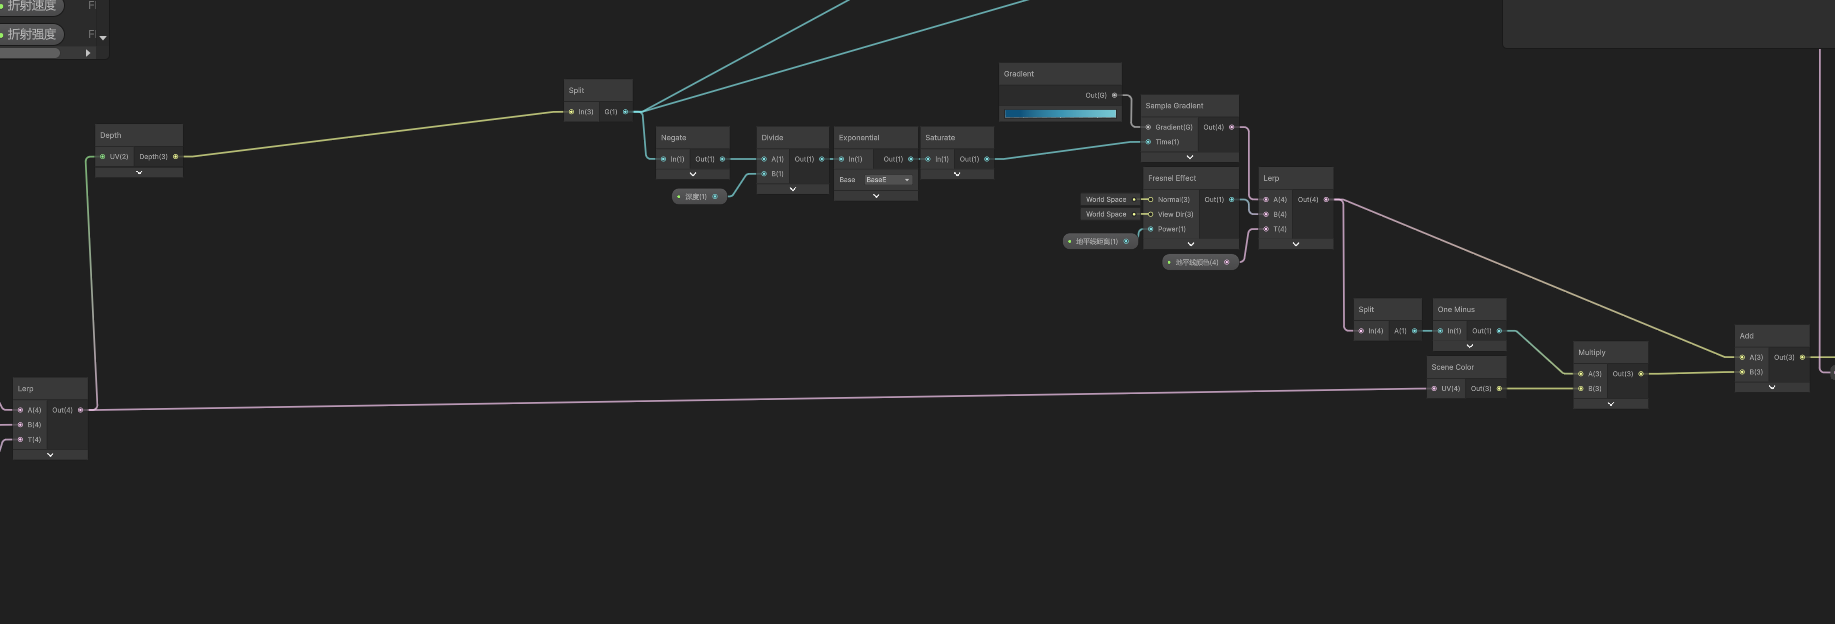The width and height of the screenshot is (1835, 624).
Task: Click the In(1) port of One Minus node
Action: [1440, 331]
